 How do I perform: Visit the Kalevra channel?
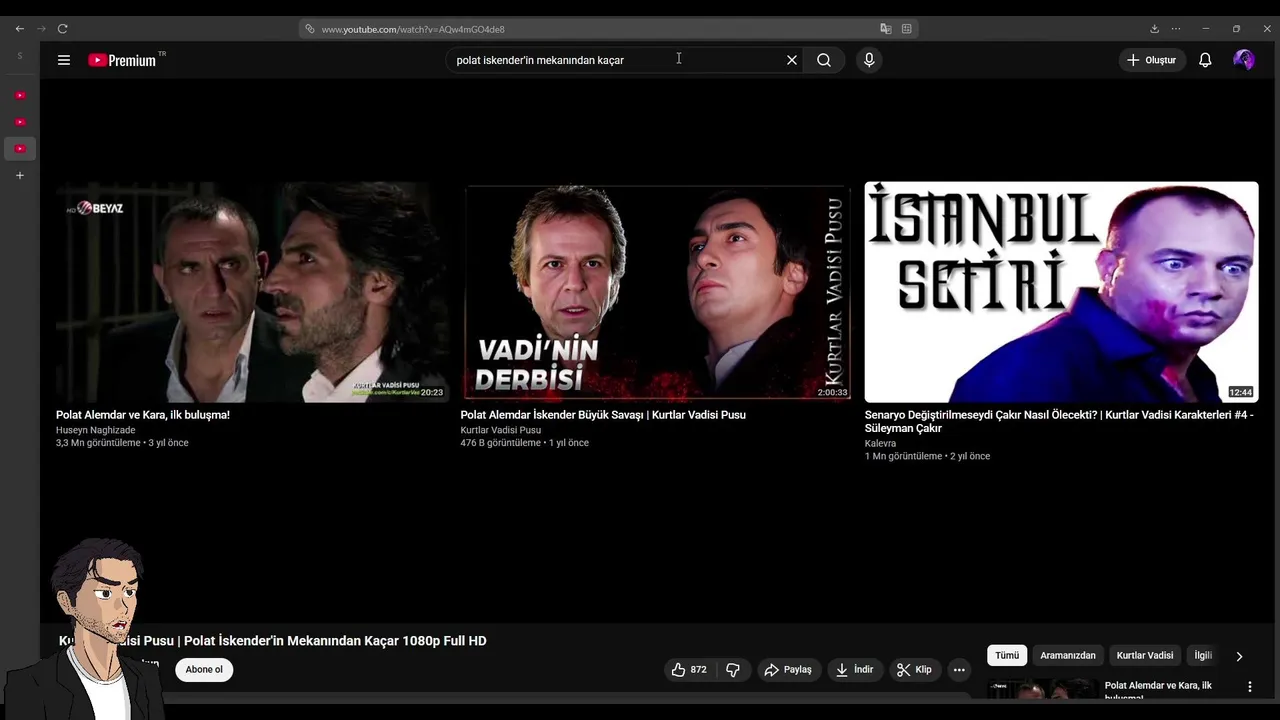click(x=881, y=444)
